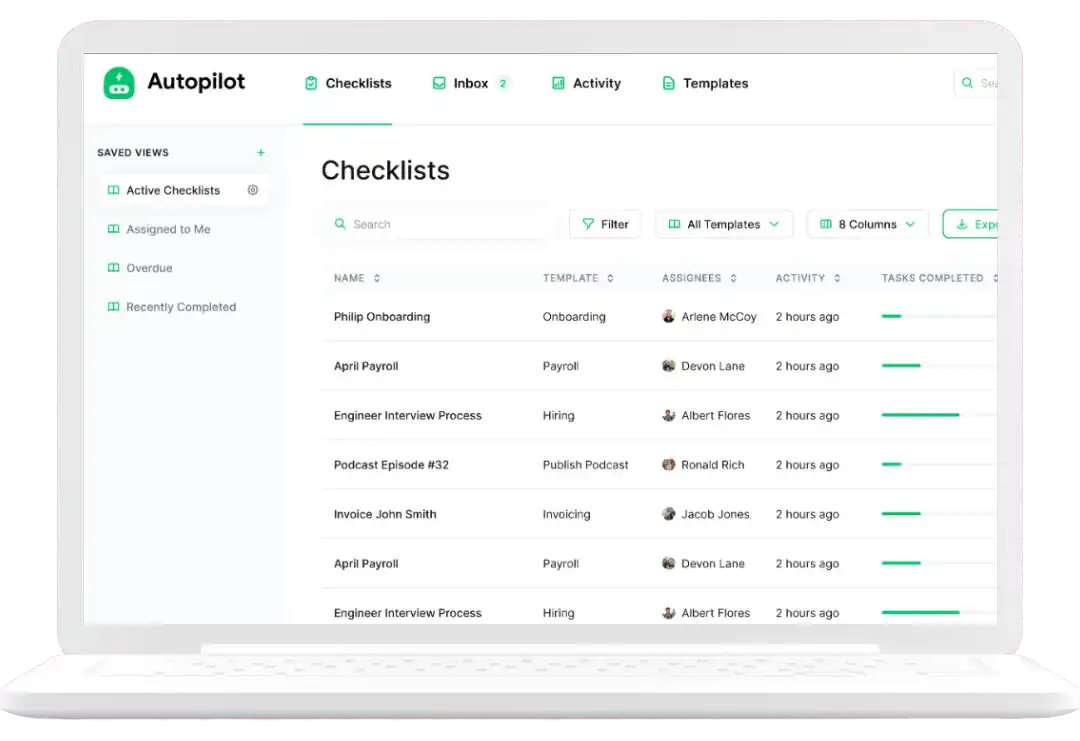Click the Inbox unread count badge
The image size is (1080, 741).
click(x=502, y=84)
